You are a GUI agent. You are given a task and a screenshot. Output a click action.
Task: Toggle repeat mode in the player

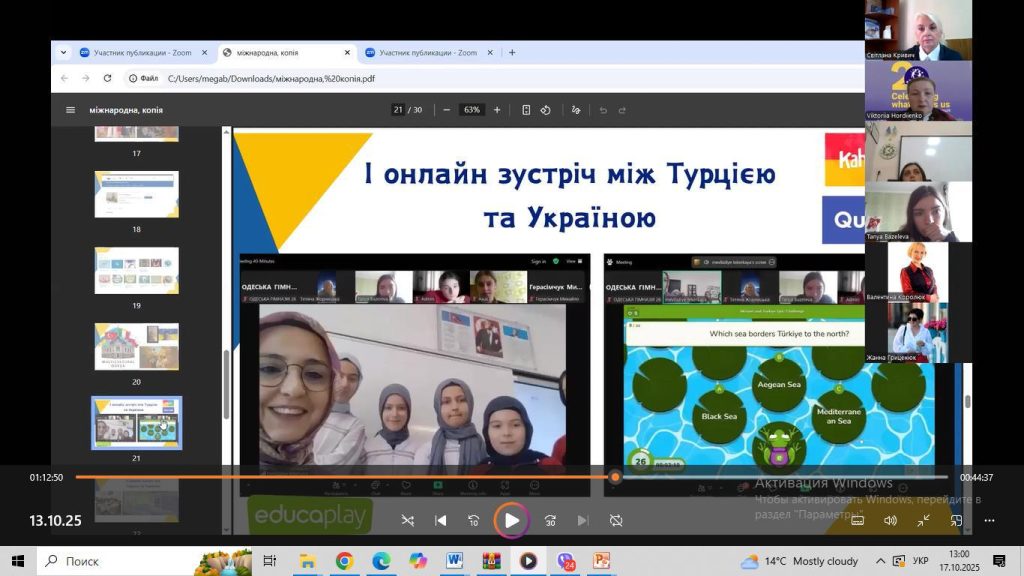[x=616, y=520]
